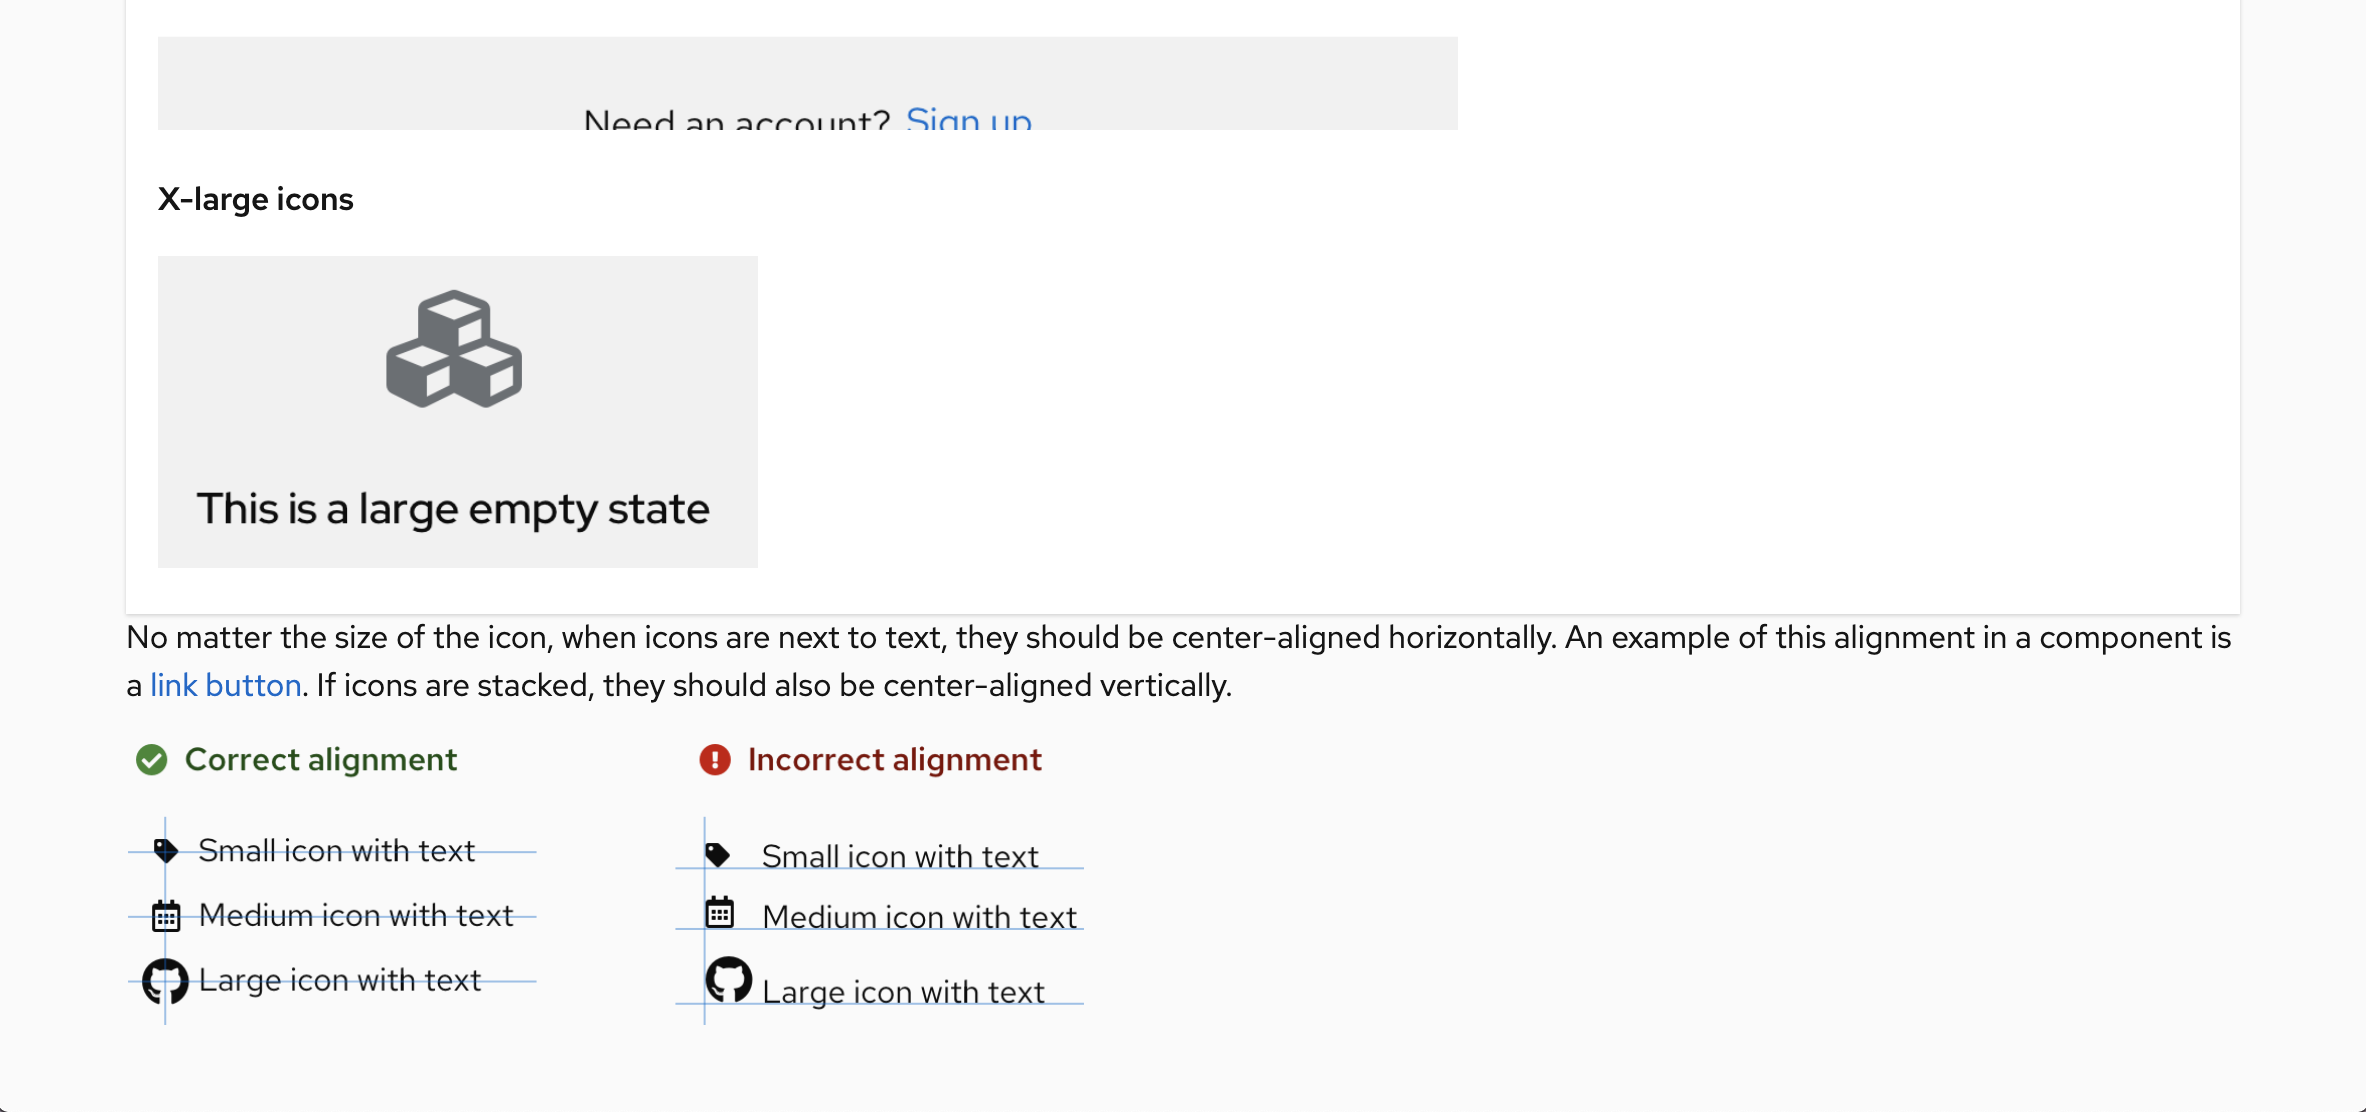Click the "Incorrect alignment" heading text
Viewport: 2366px width, 1112px height.
(x=895, y=760)
